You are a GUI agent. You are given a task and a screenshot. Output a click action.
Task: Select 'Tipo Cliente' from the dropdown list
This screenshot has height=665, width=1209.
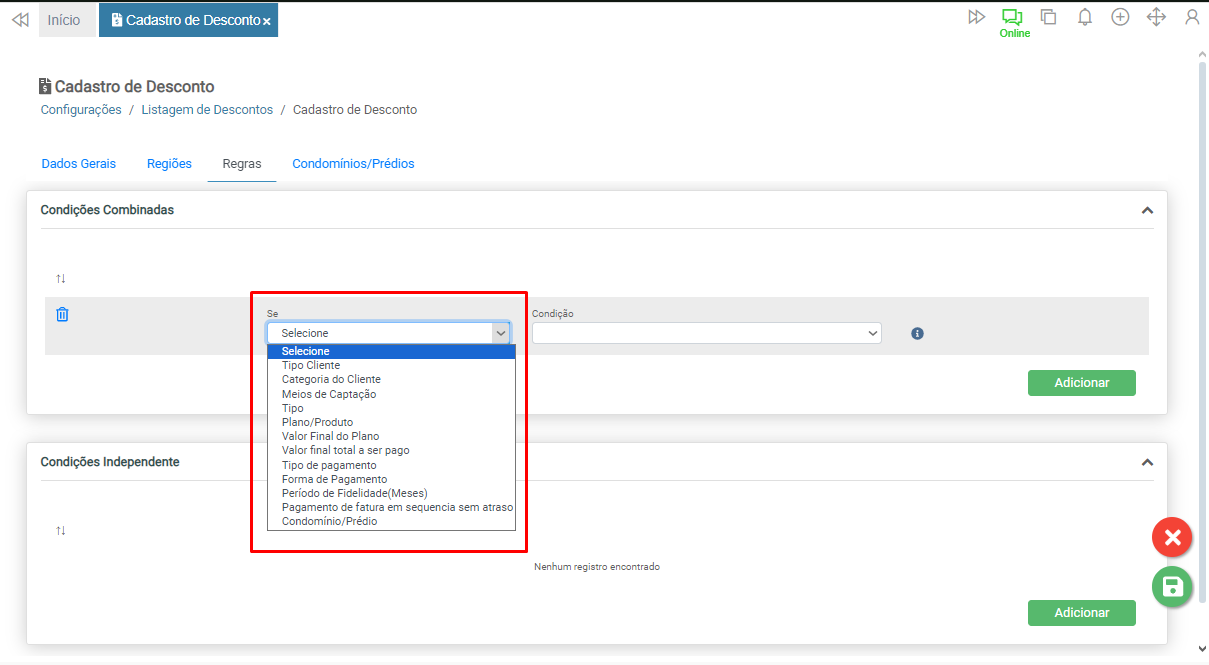tap(311, 365)
